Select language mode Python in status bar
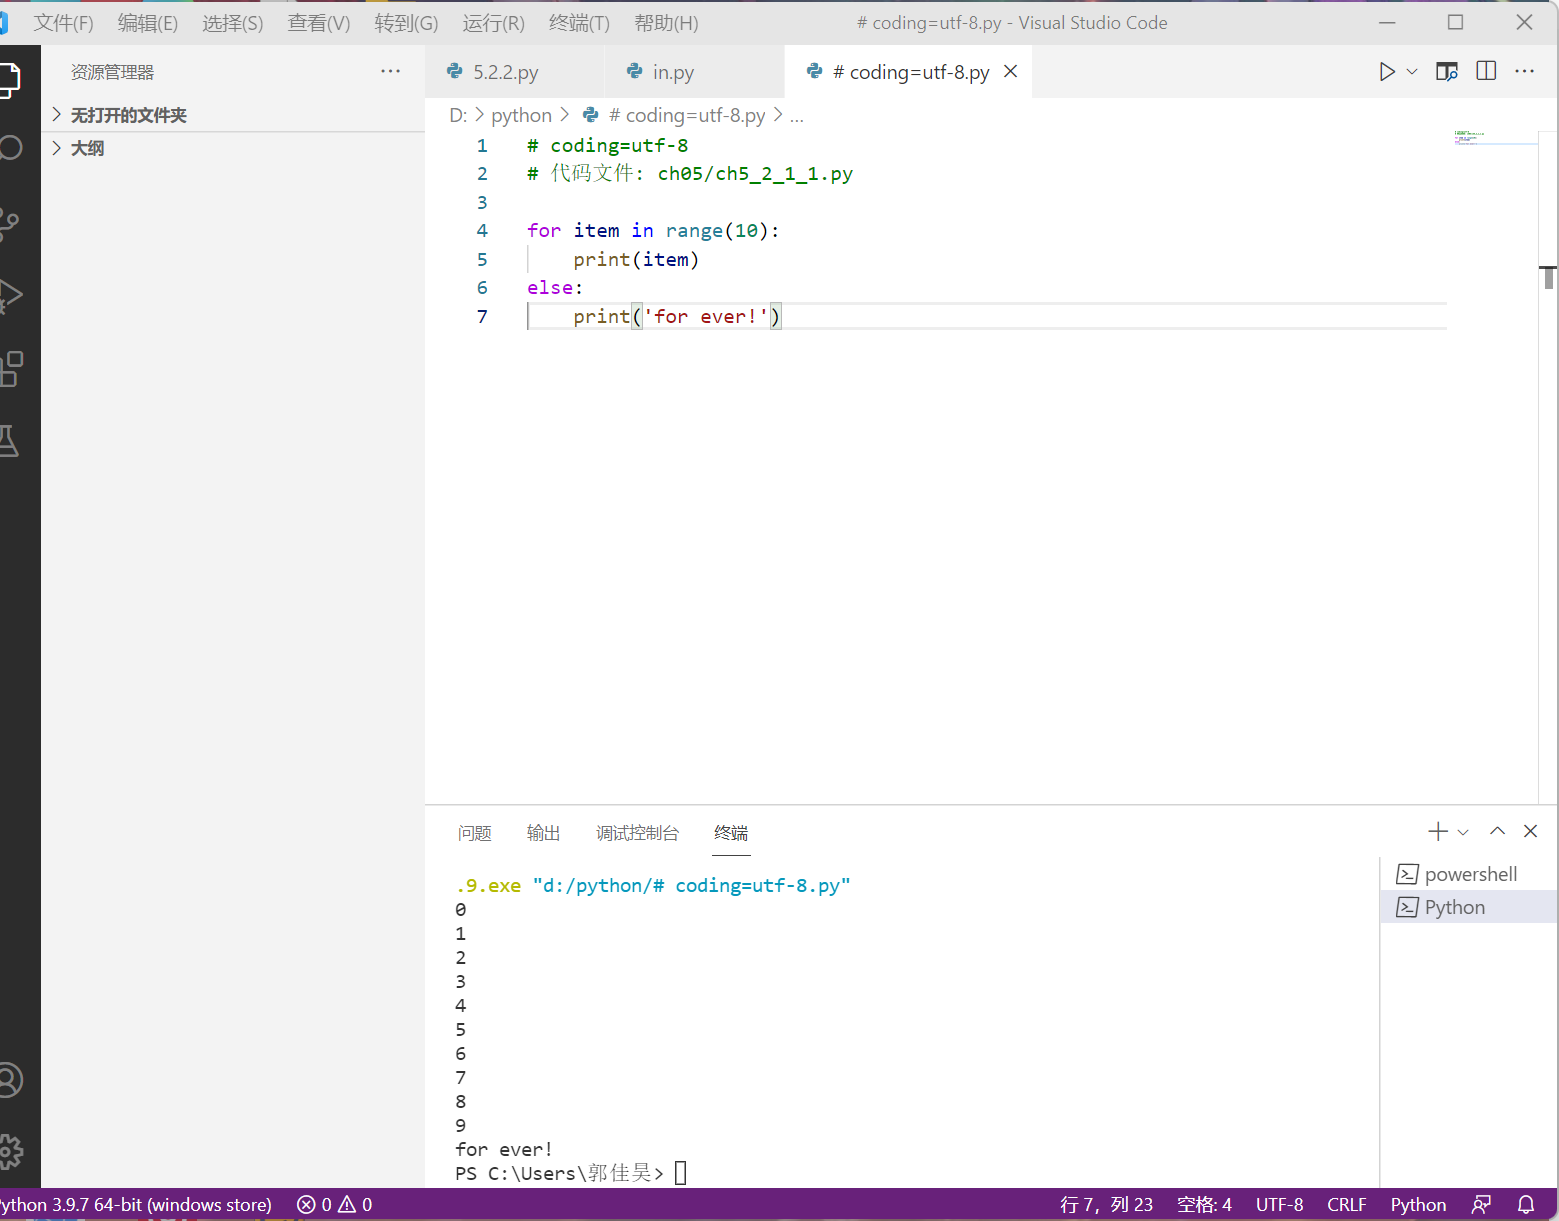The width and height of the screenshot is (1559, 1221). tap(1418, 1205)
